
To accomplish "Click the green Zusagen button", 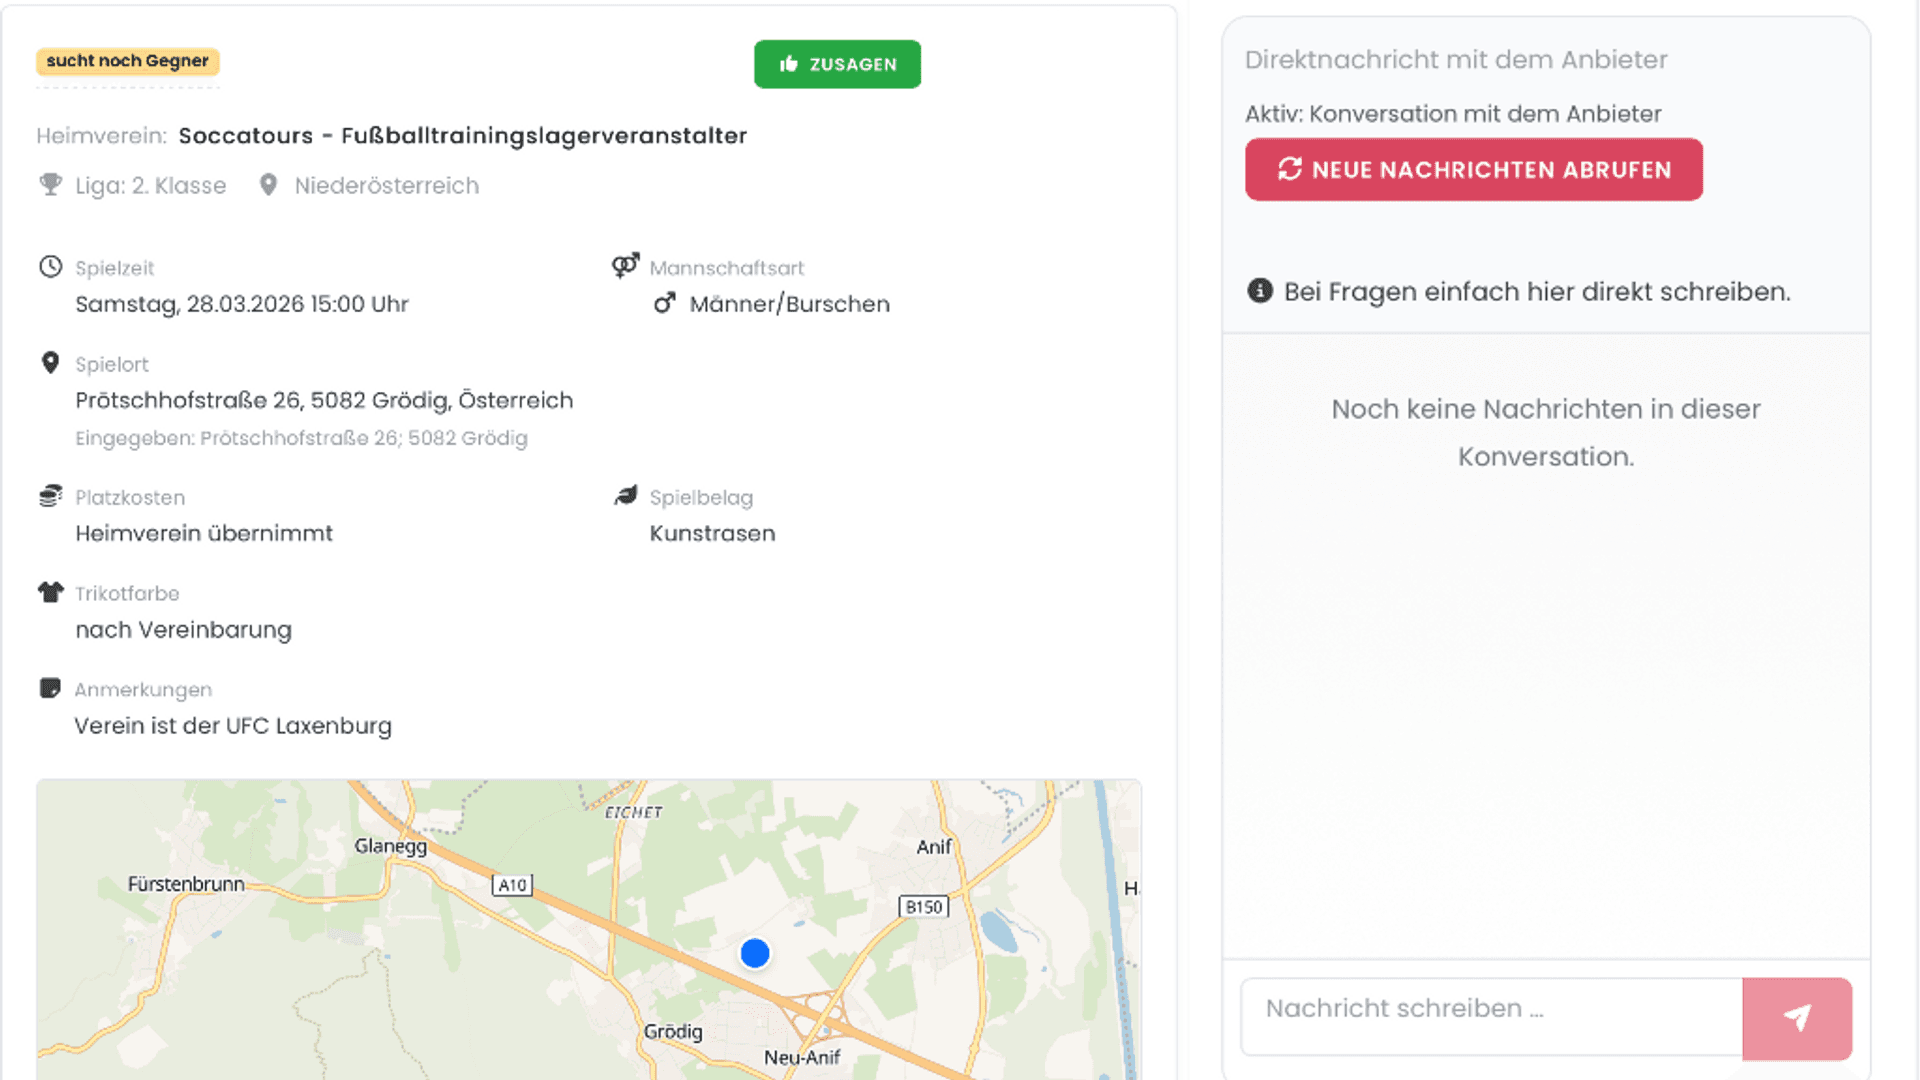I will 837,64.
